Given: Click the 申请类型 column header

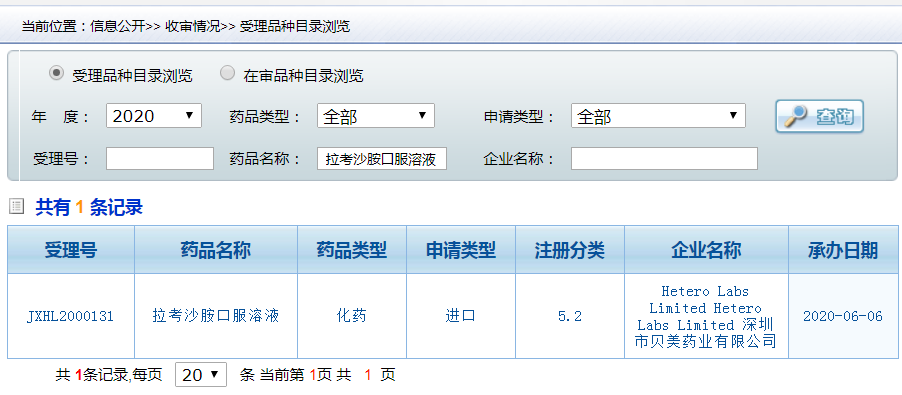Looking at the screenshot, I should pos(461,250).
